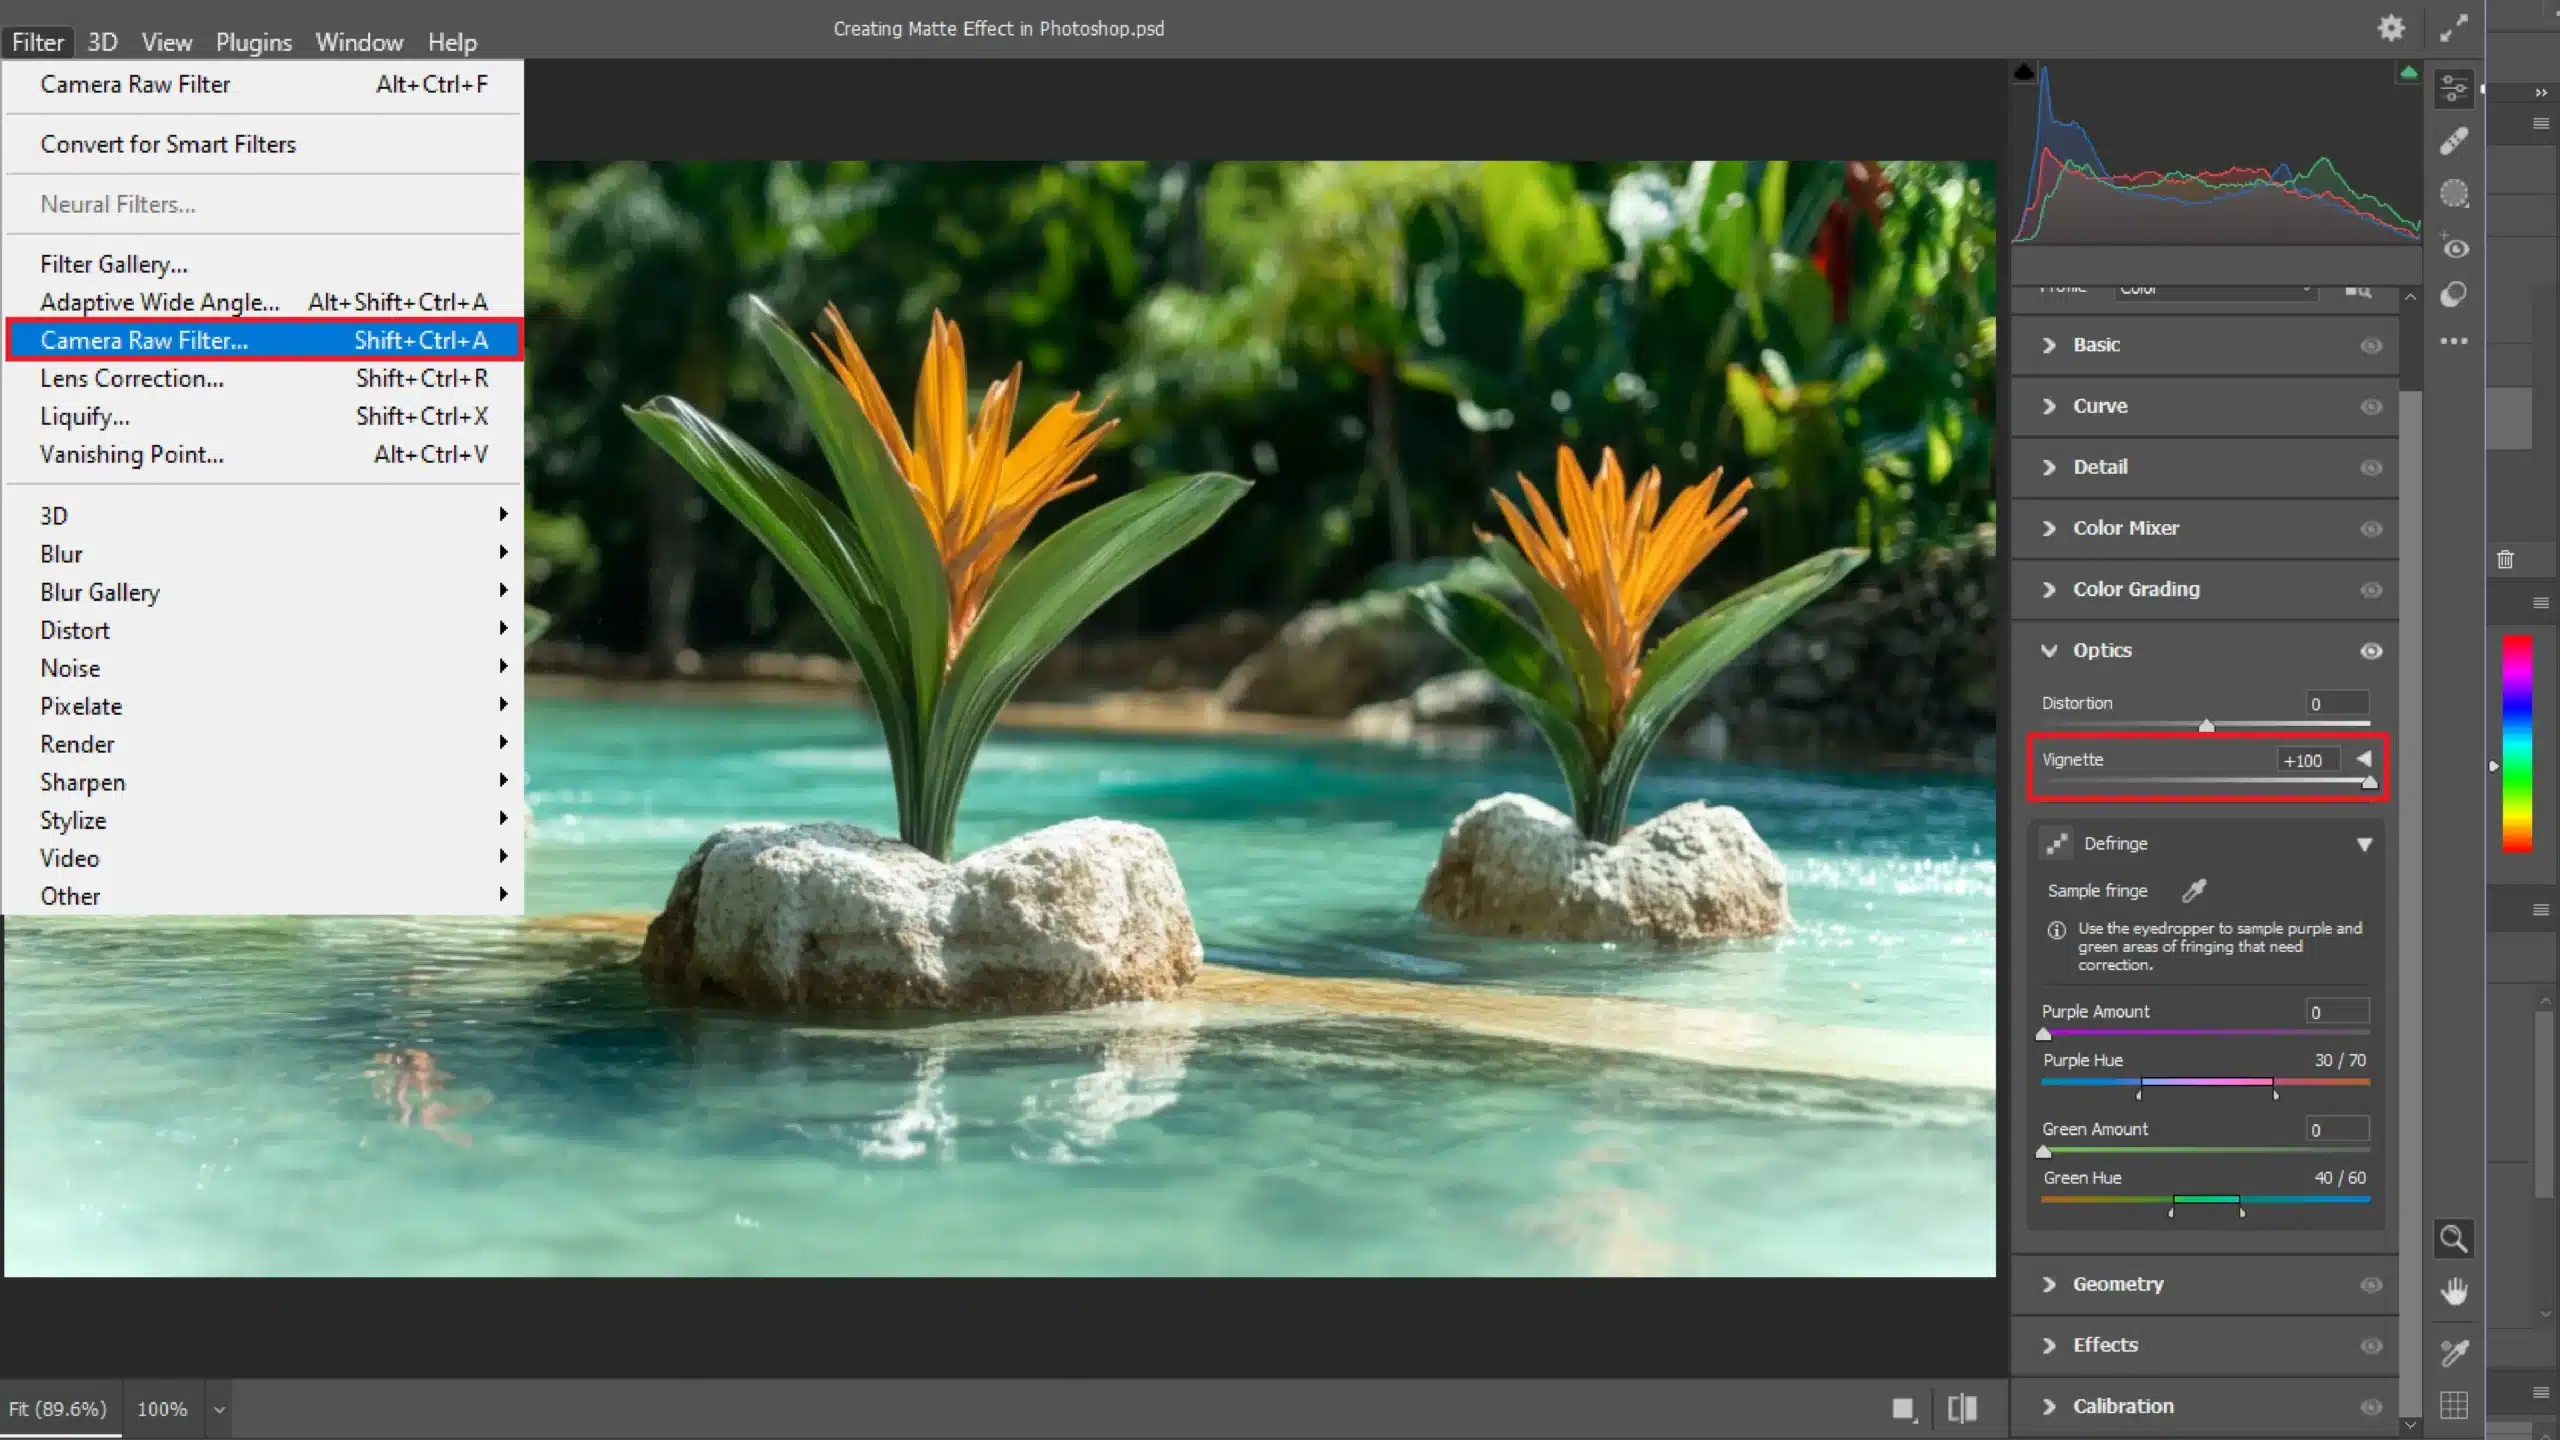Choose Liquify... menu item
The height and width of the screenshot is (1440, 2560).
264,416
